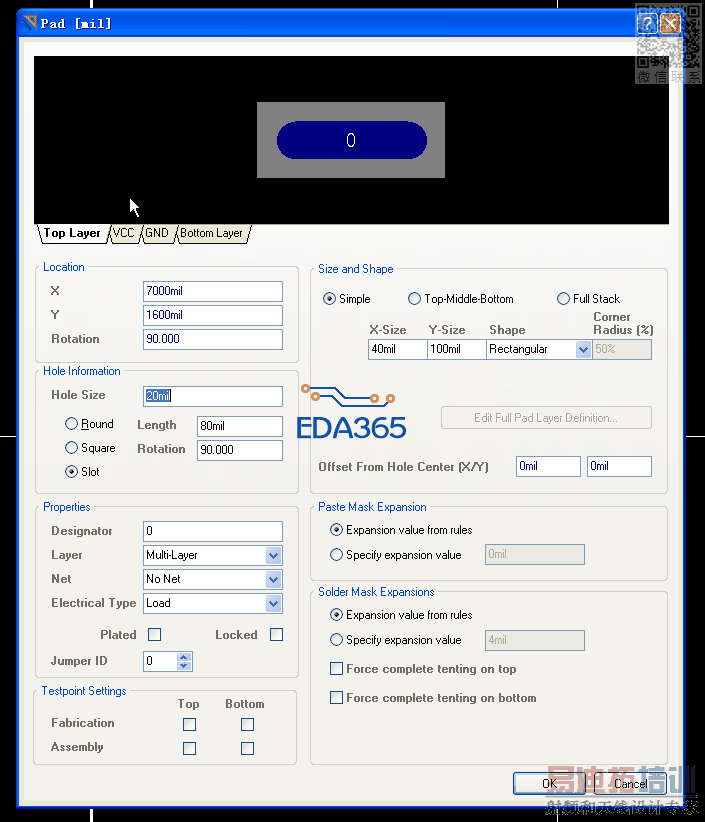Click the hole Rotation field
This screenshot has width=705, height=822.
[x=240, y=450]
